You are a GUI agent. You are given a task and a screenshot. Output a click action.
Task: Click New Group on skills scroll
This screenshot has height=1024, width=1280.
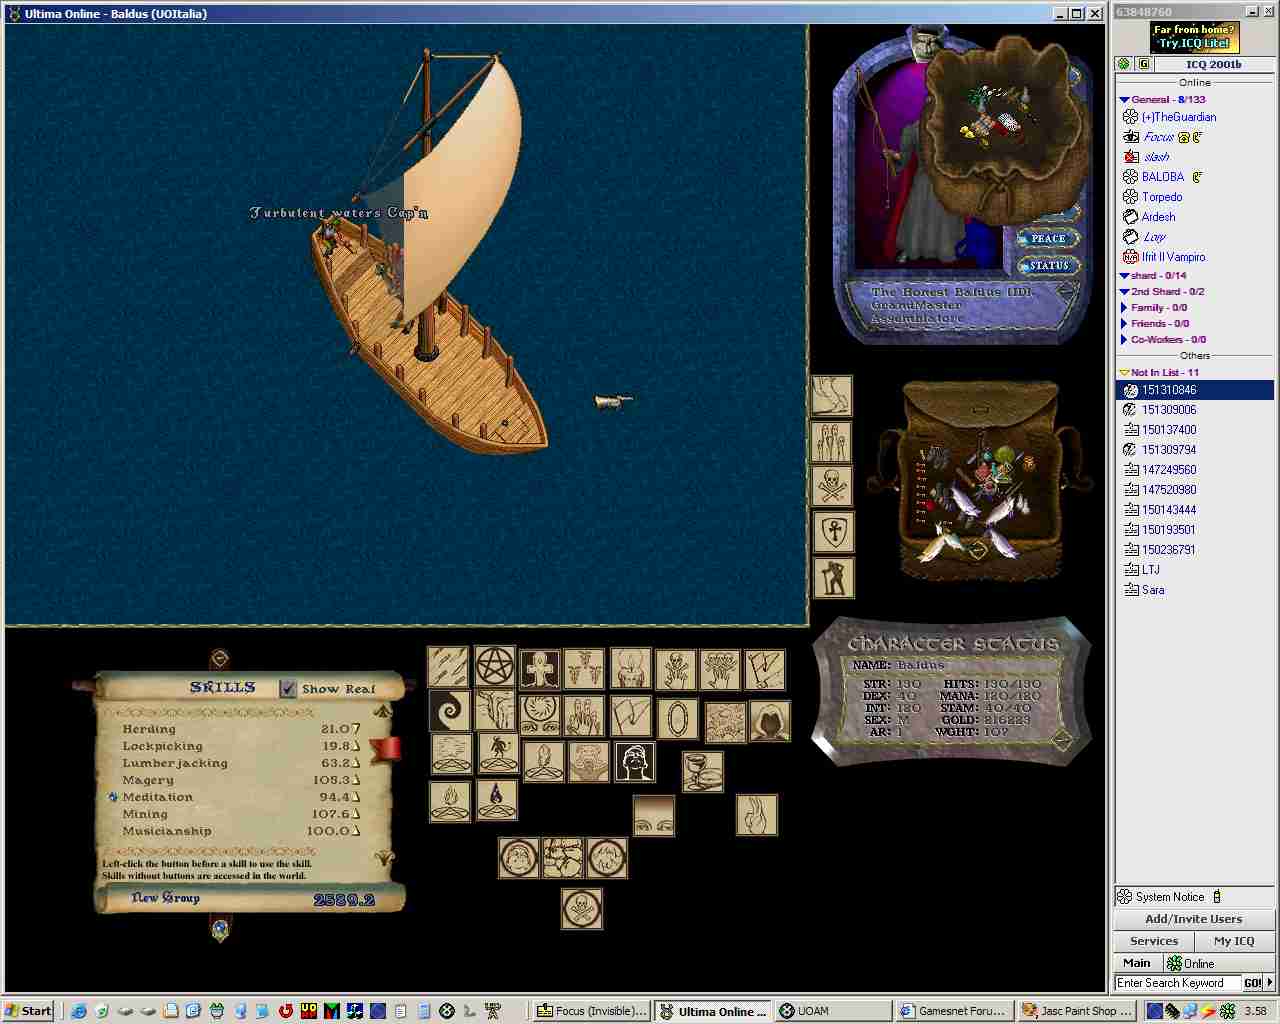click(166, 898)
